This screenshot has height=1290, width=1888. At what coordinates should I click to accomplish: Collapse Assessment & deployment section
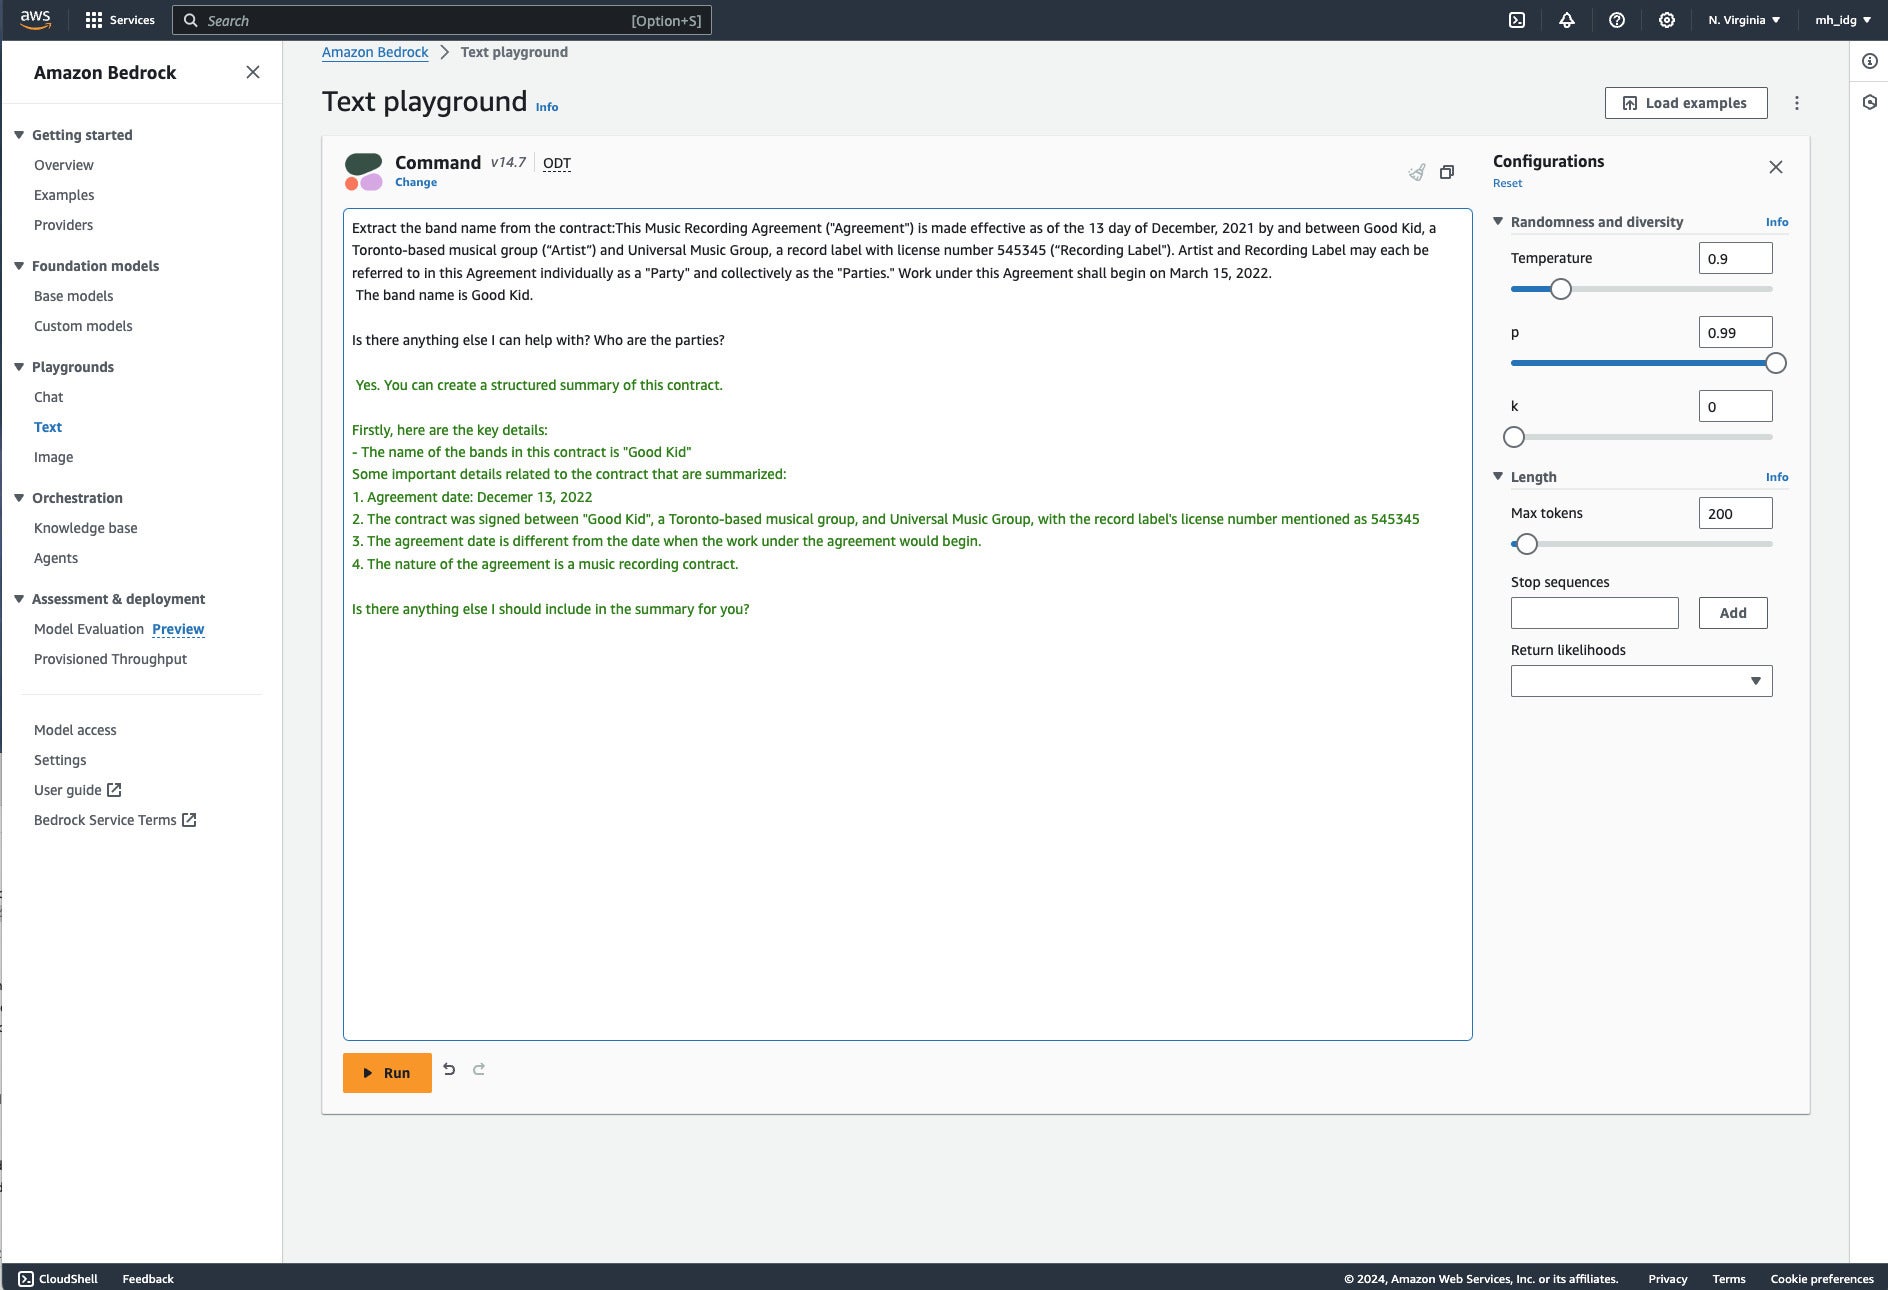tap(18, 599)
